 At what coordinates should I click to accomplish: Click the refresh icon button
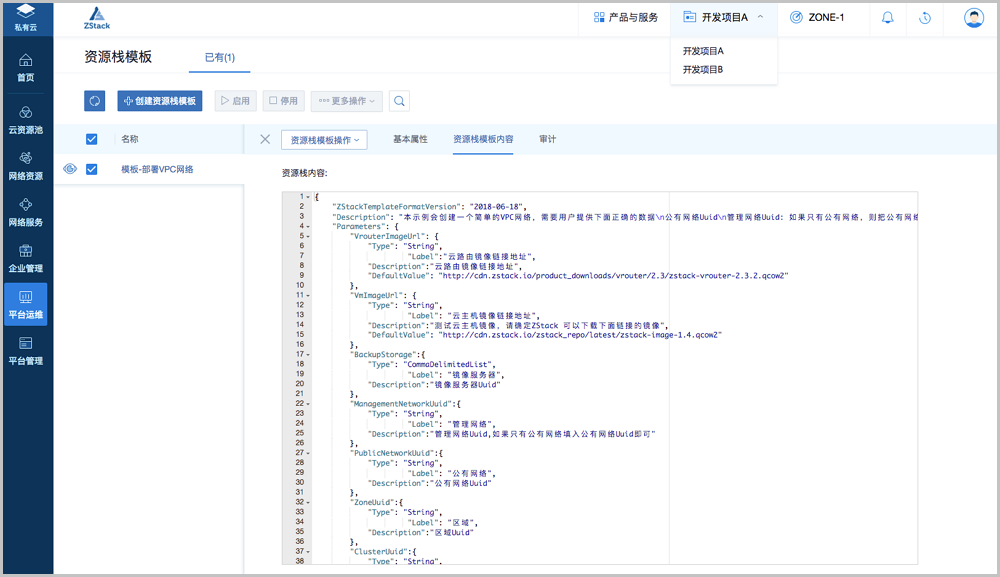(95, 101)
